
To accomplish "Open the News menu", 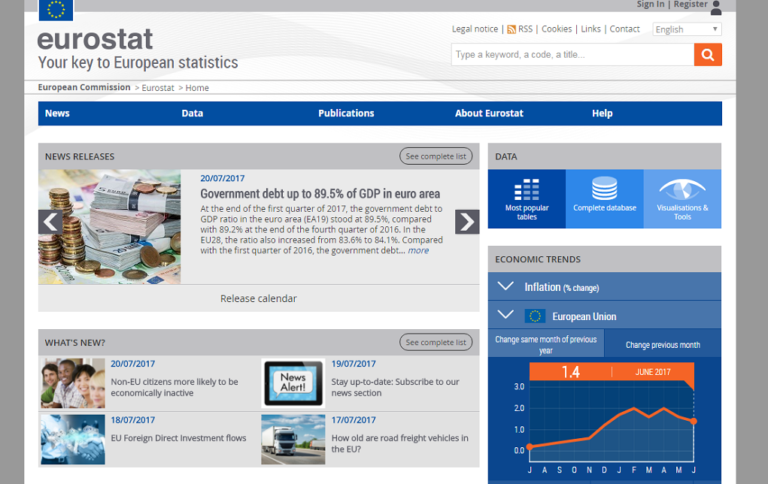I will [x=57, y=113].
